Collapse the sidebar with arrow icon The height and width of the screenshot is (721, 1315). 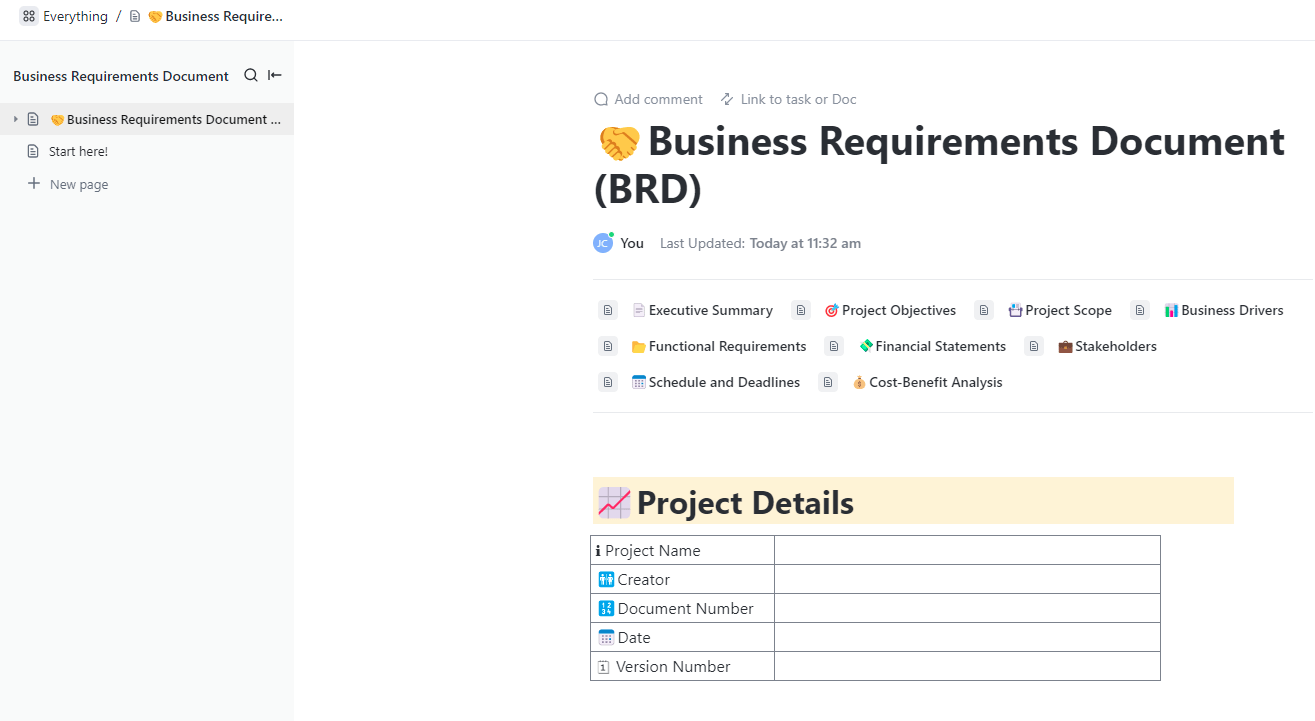click(x=275, y=75)
